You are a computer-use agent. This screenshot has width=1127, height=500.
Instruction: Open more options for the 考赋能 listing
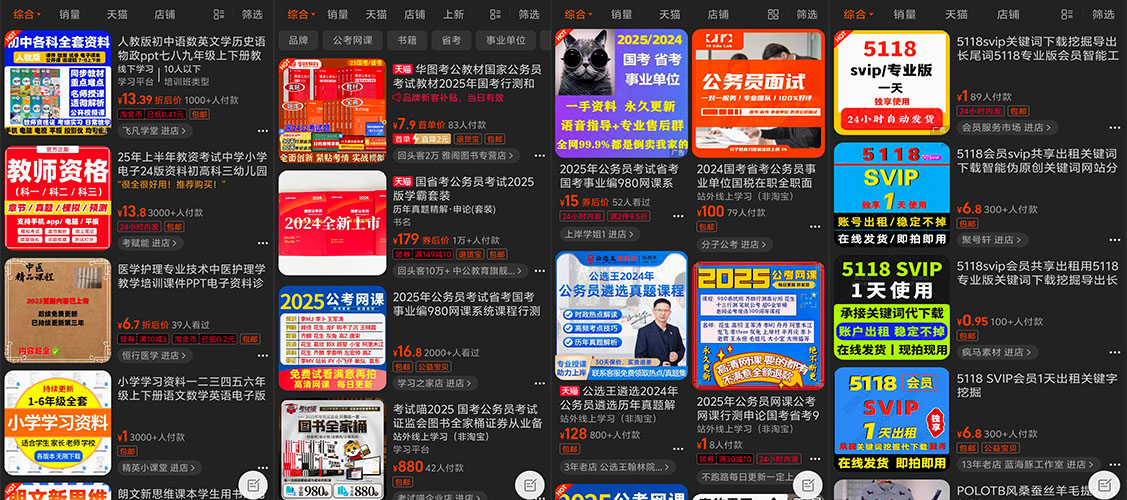262,244
